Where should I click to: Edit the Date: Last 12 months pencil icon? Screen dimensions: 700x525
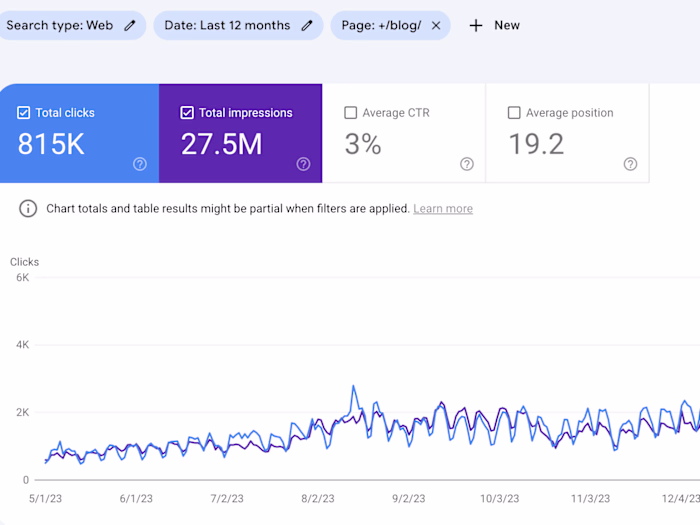307,25
